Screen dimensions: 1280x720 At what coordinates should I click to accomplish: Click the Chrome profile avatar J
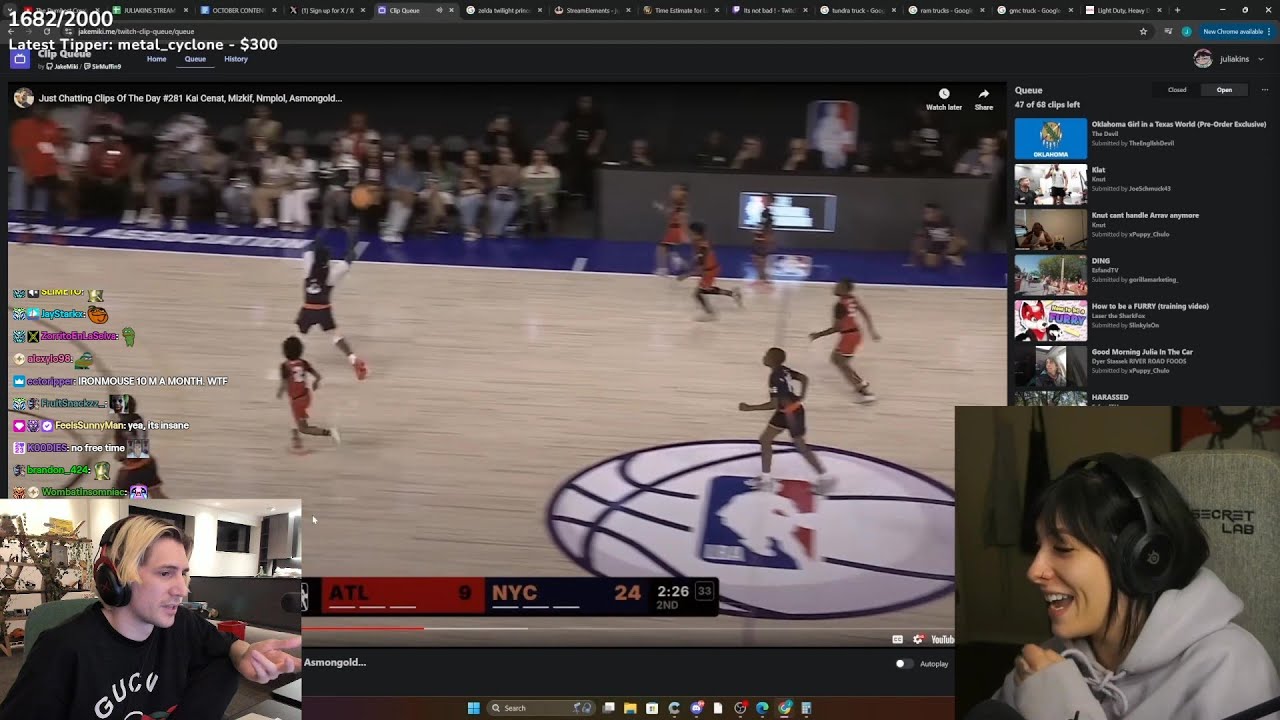click(x=1187, y=31)
